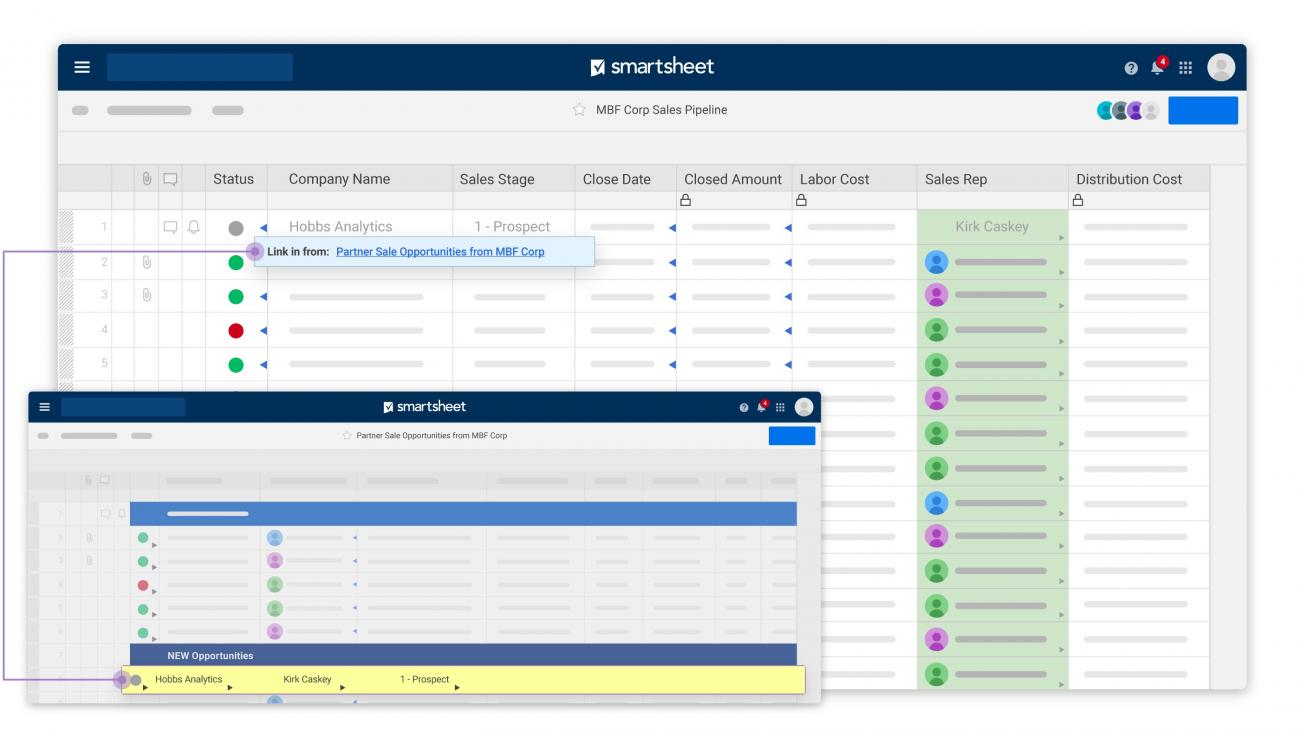Click the blue Sales Rep avatar in row 2
1300x730 pixels.
(936, 262)
